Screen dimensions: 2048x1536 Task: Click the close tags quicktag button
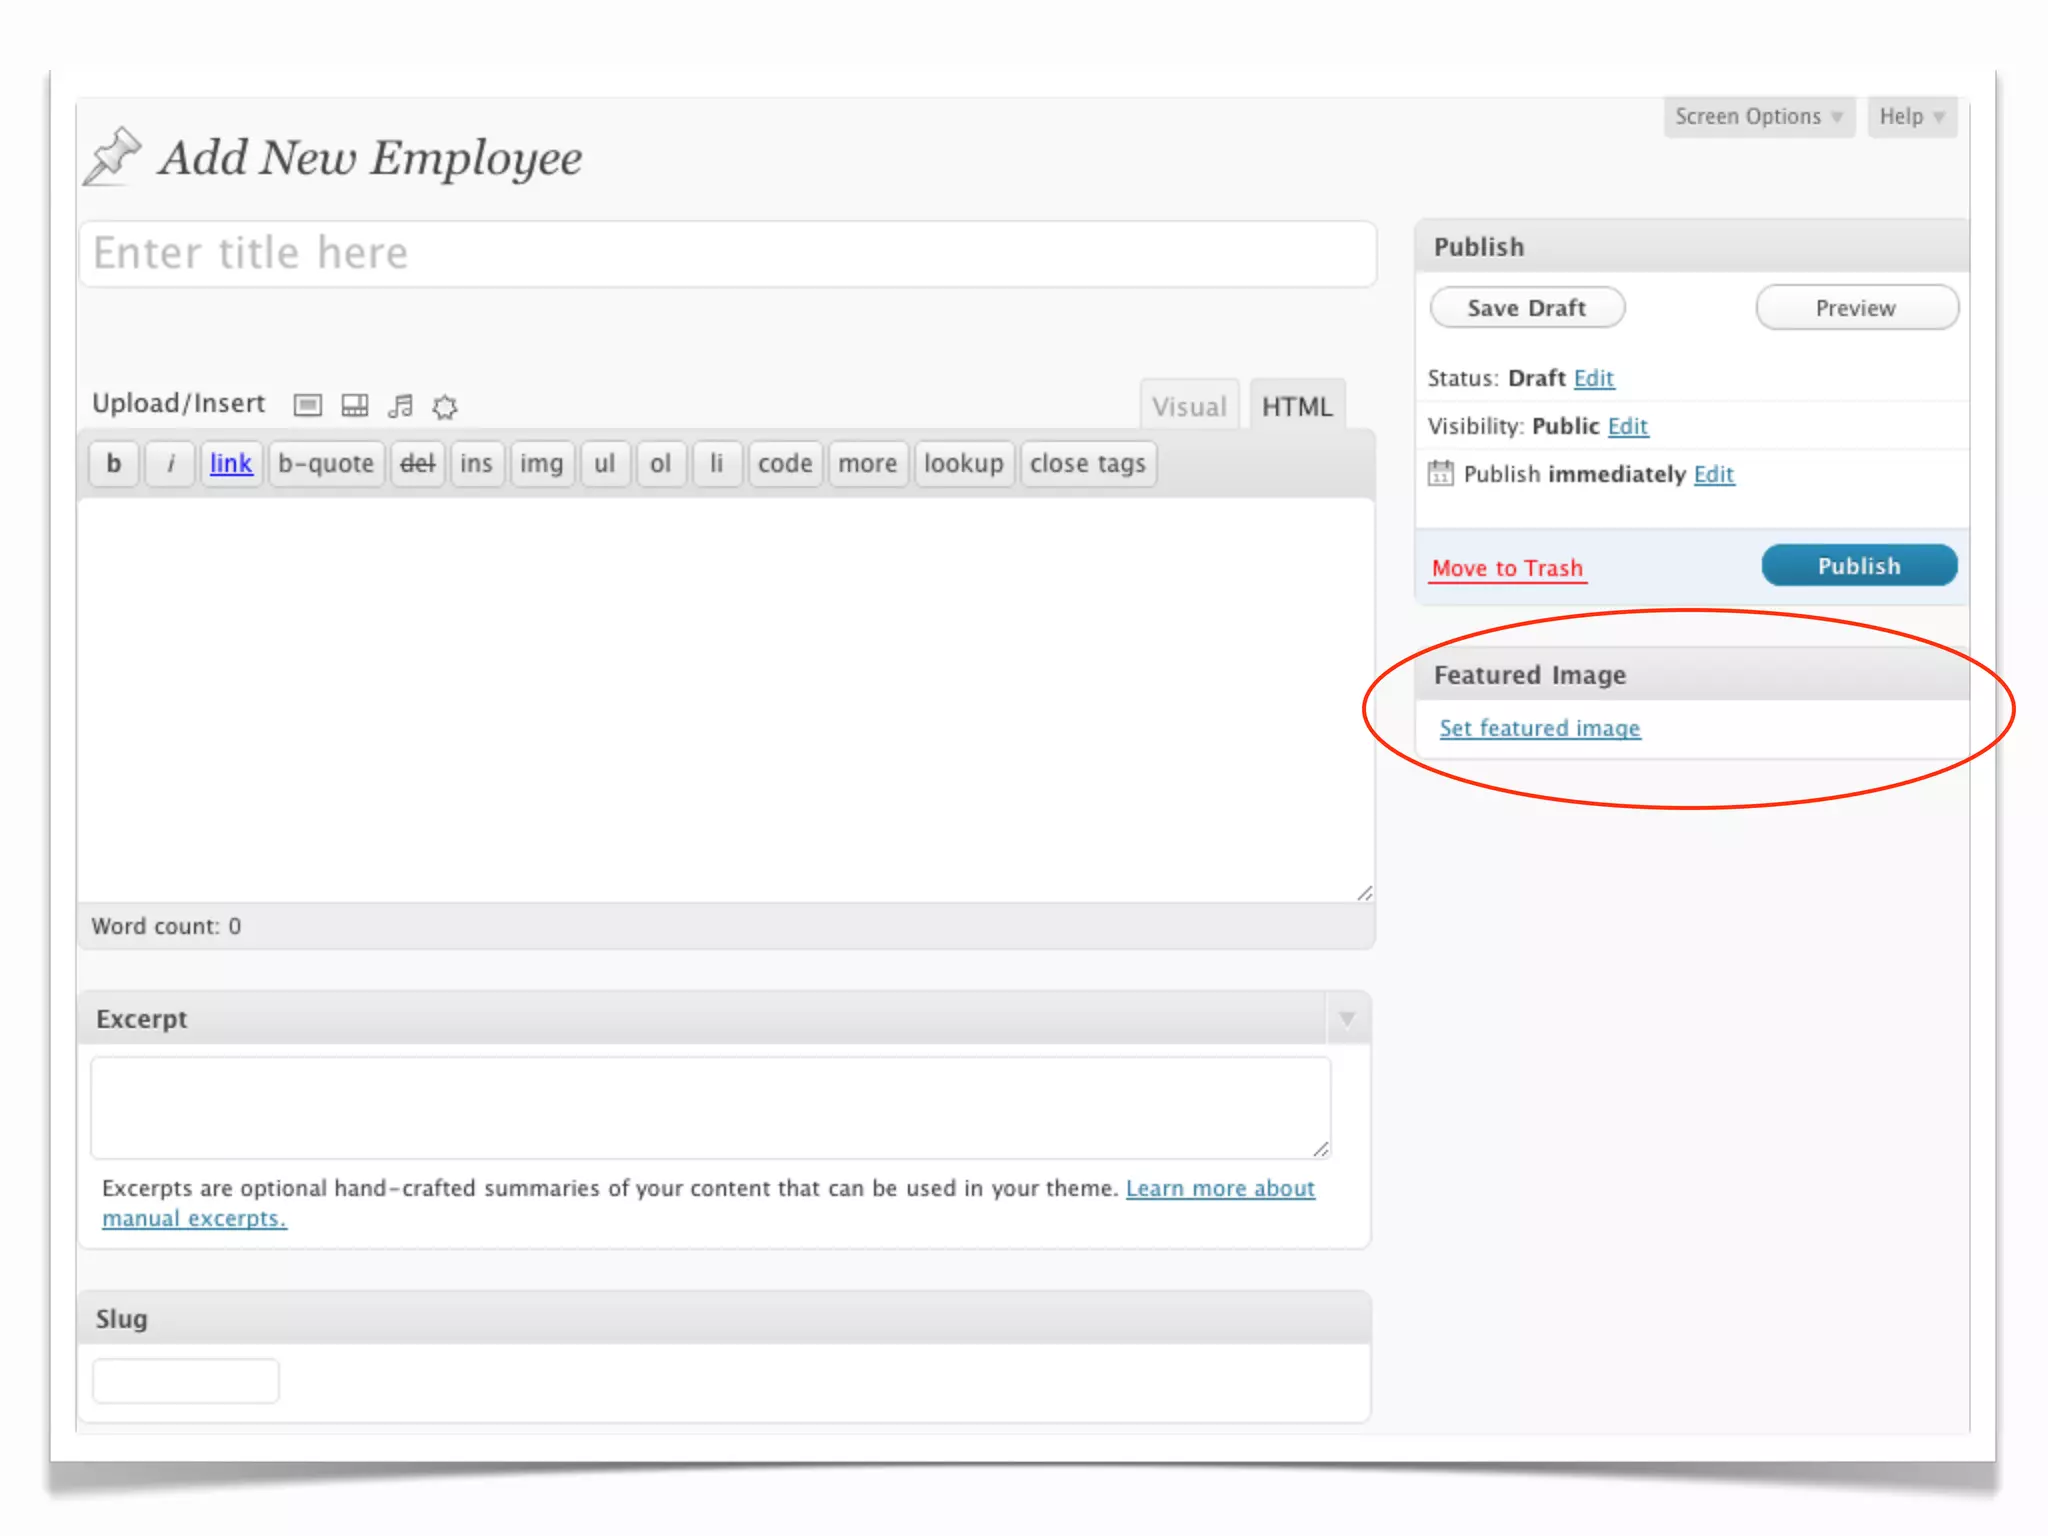(x=1087, y=464)
